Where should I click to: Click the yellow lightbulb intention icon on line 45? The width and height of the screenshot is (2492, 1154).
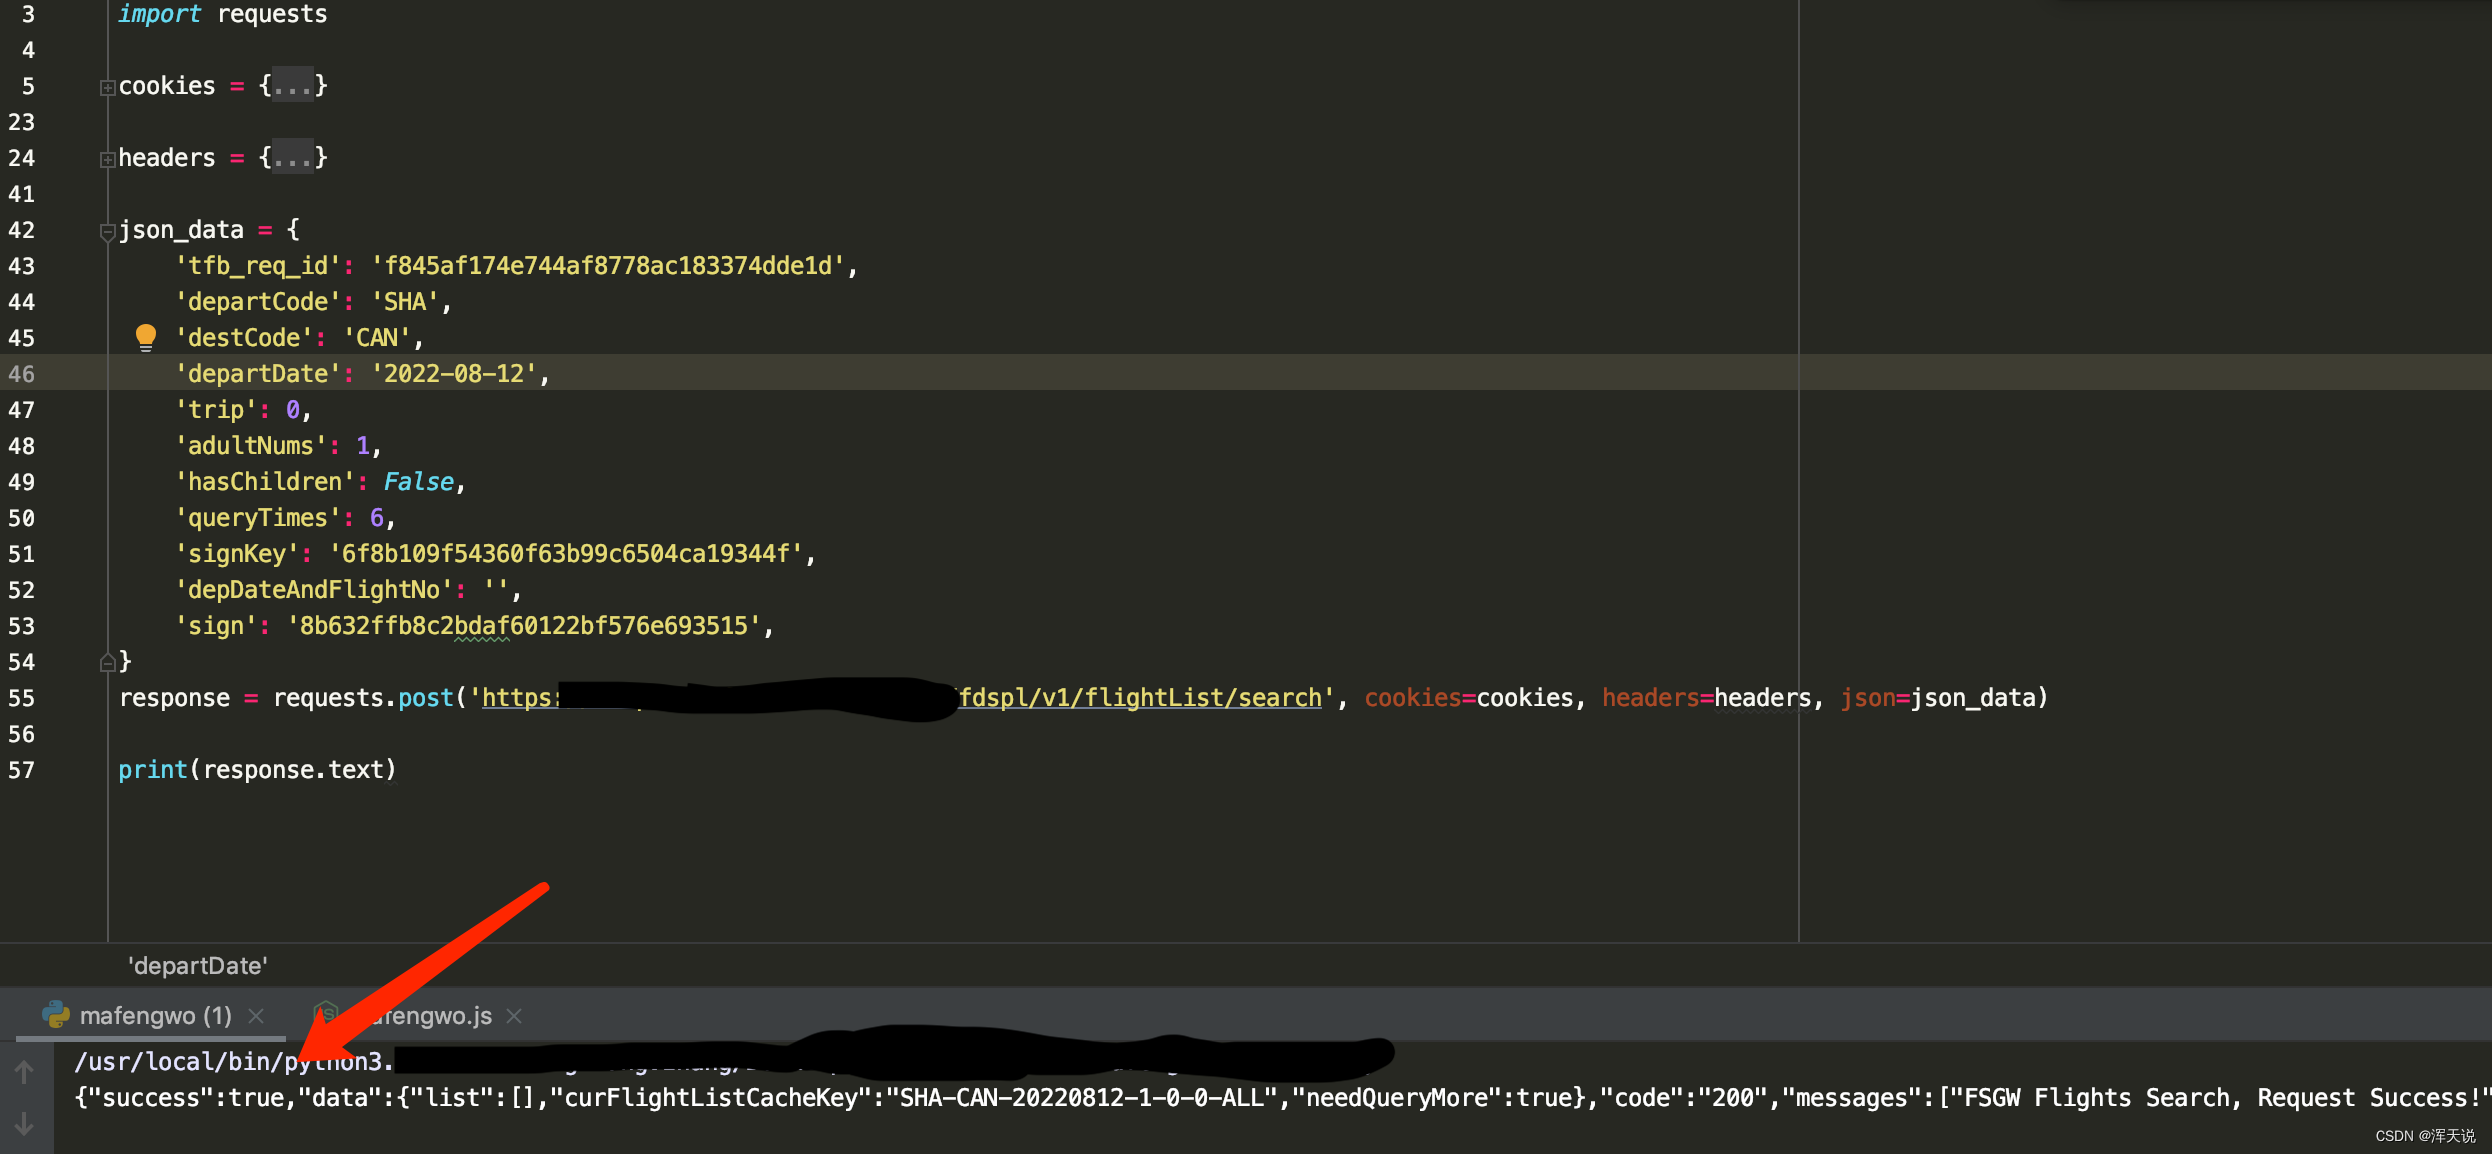click(x=146, y=337)
